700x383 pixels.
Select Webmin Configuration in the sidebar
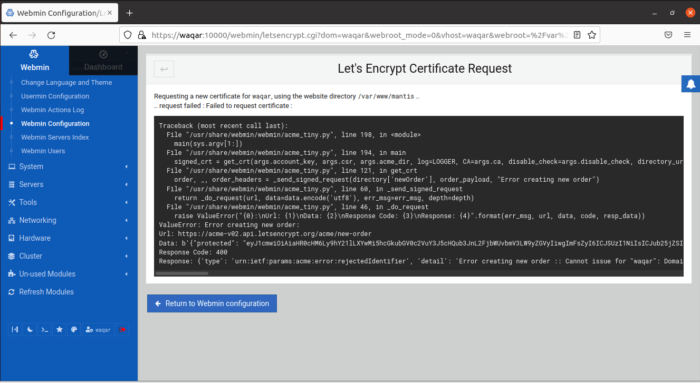click(x=55, y=124)
